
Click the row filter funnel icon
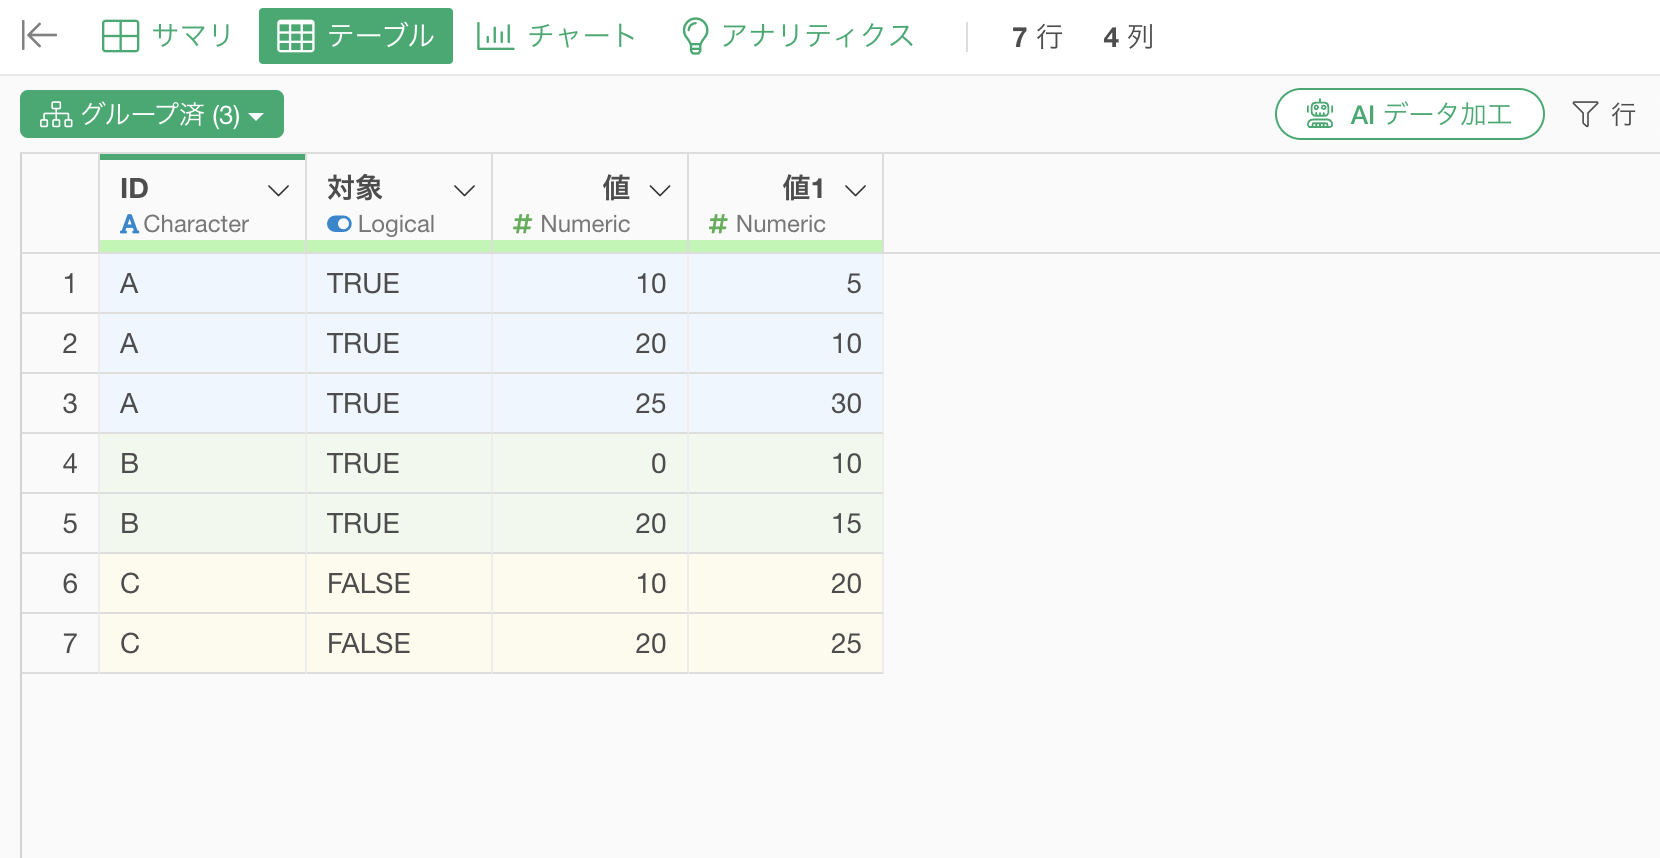[x=1585, y=114]
